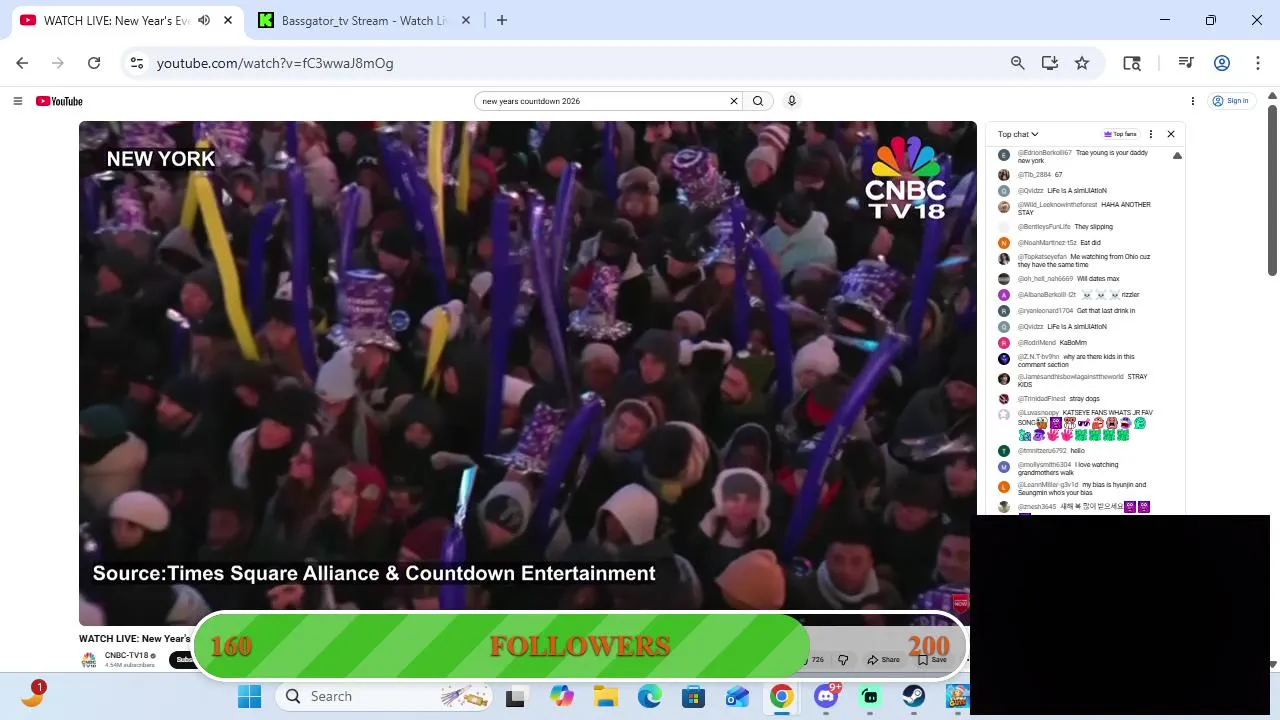Close the WATCH LIVE tab
1280x720 pixels.
point(228,20)
